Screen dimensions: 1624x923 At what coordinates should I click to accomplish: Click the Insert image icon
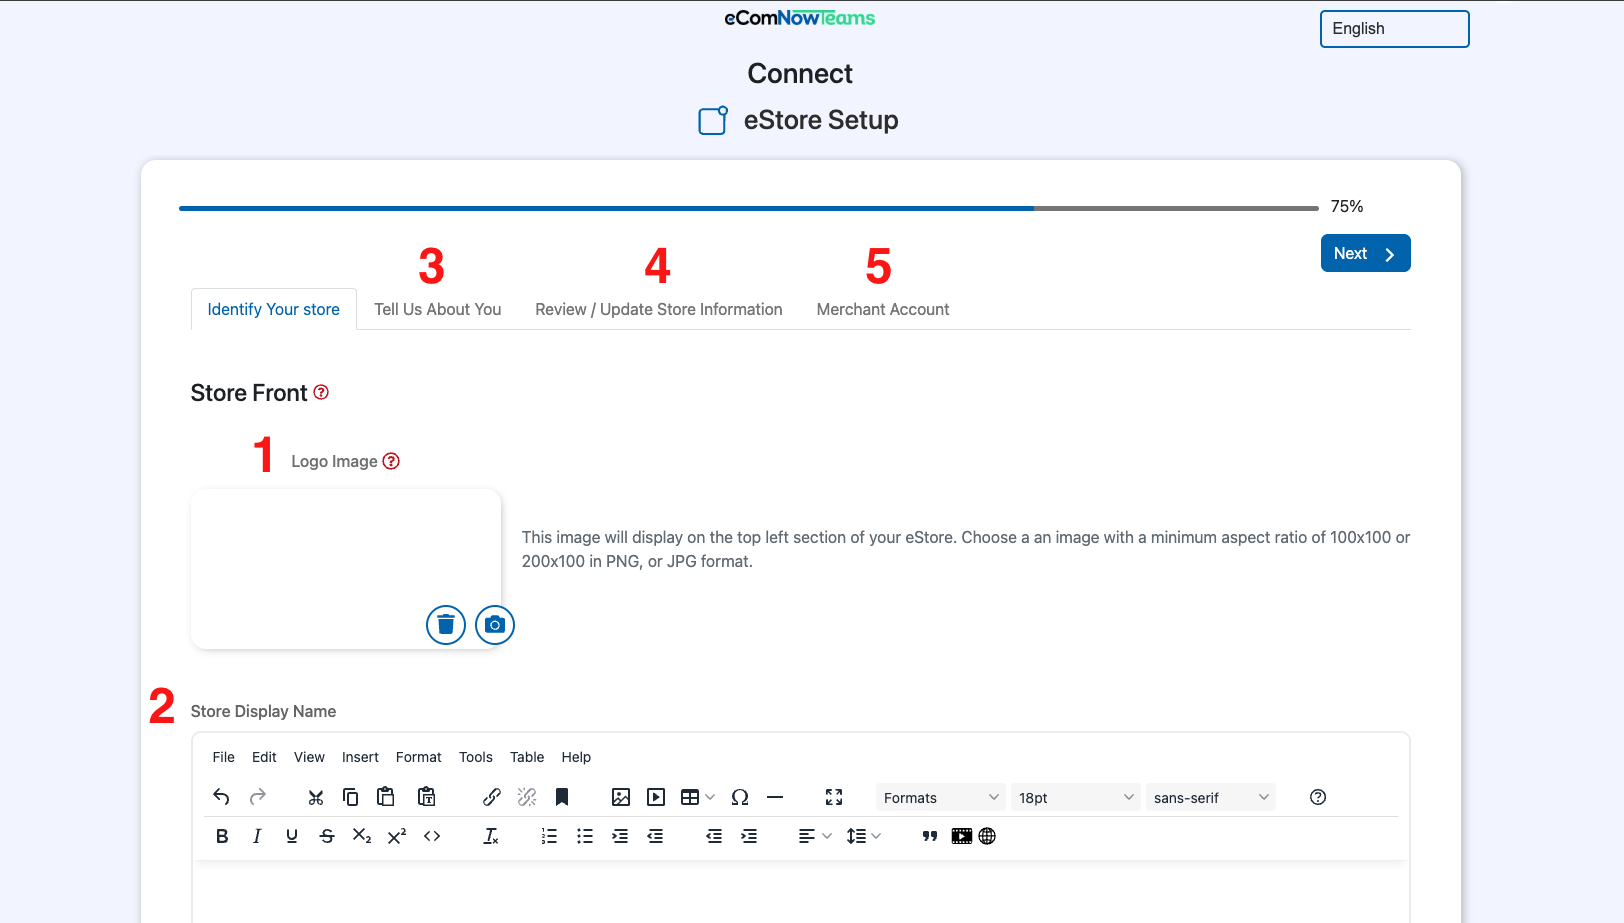621,797
